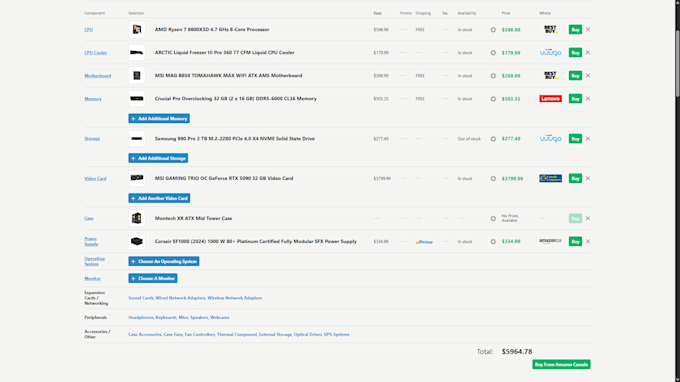
Task: Click Add Another Video Card button
Action: 159,198
